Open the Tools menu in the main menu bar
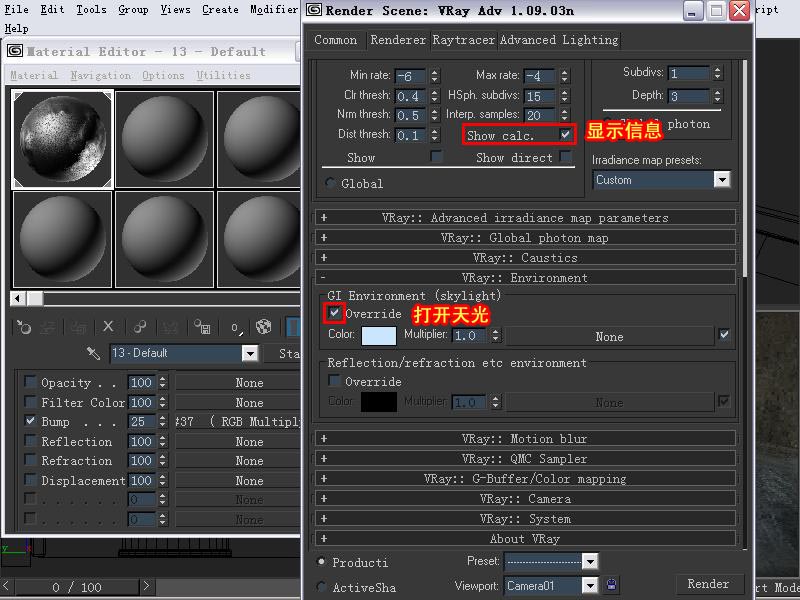Screen dimensions: 800x600 91,10
